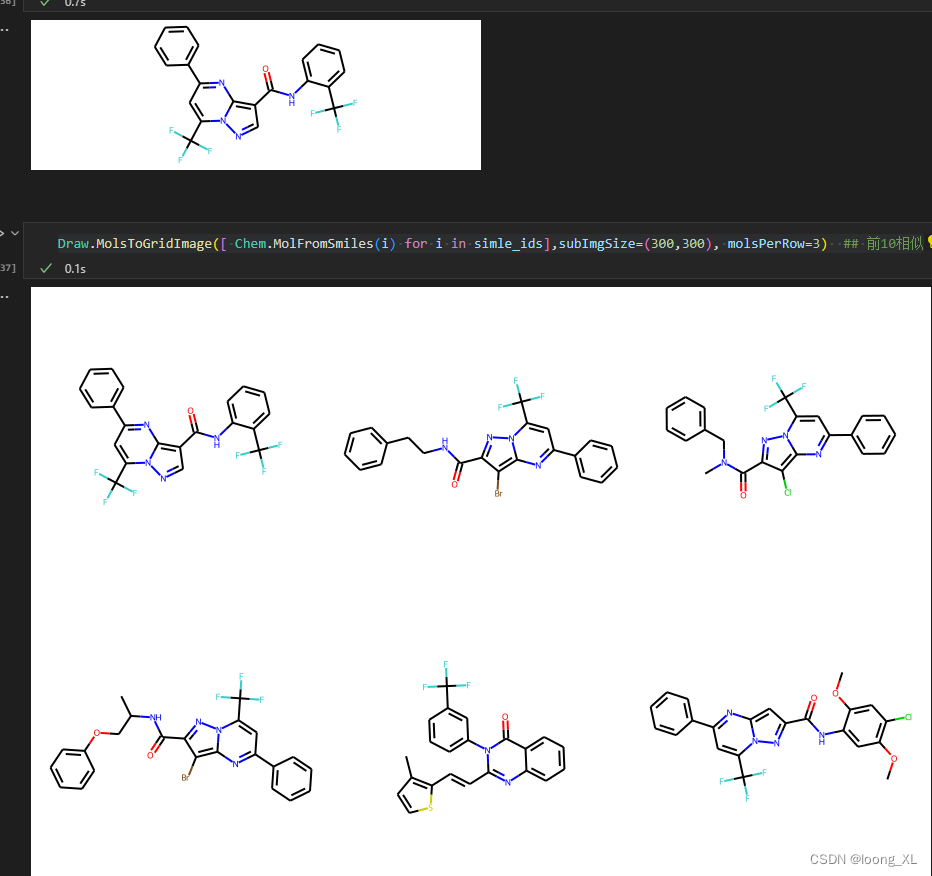
Task: Run the Draw.MolsToGridImage code cell
Action: coord(2,232)
